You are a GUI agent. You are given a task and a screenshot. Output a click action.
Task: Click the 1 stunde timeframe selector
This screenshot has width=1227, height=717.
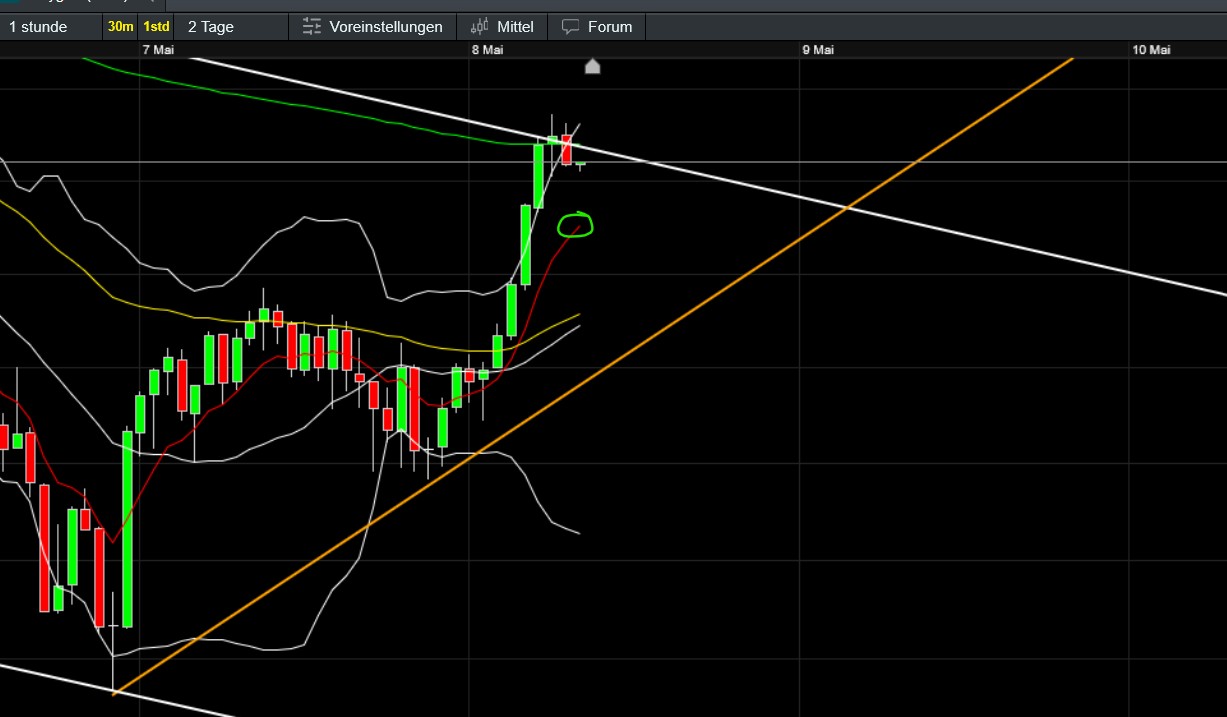pyautogui.click(x=40, y=26)
